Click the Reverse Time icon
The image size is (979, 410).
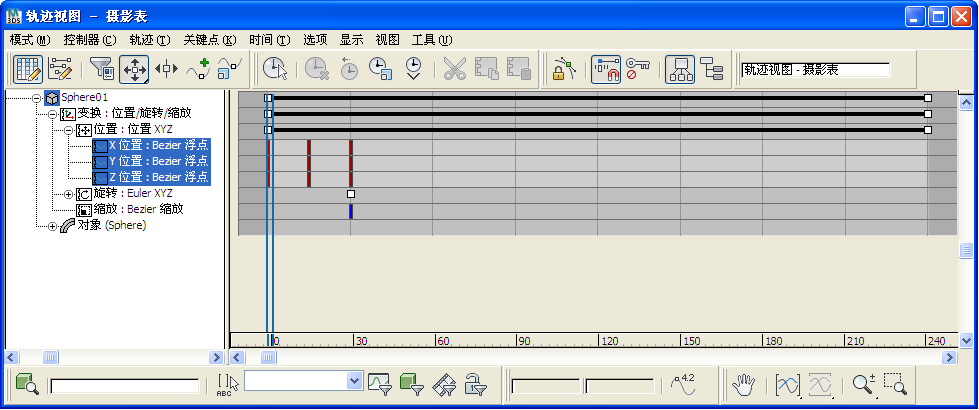(x=348, y=69)
